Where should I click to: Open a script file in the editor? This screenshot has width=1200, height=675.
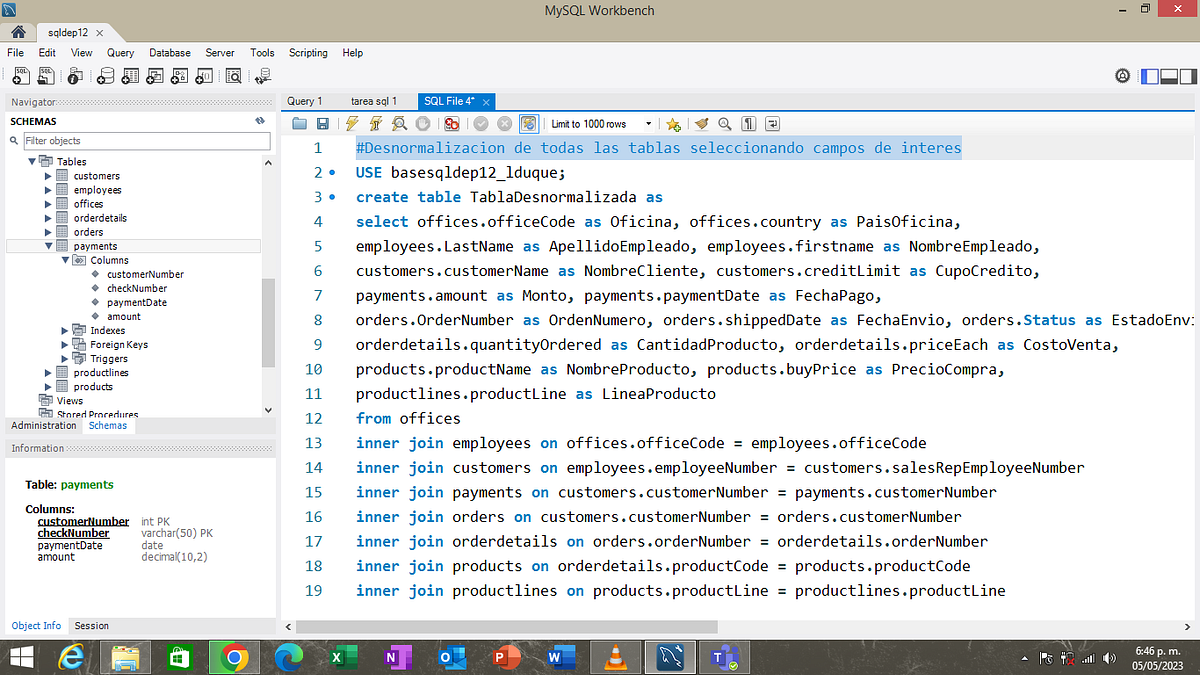[300, 124]
